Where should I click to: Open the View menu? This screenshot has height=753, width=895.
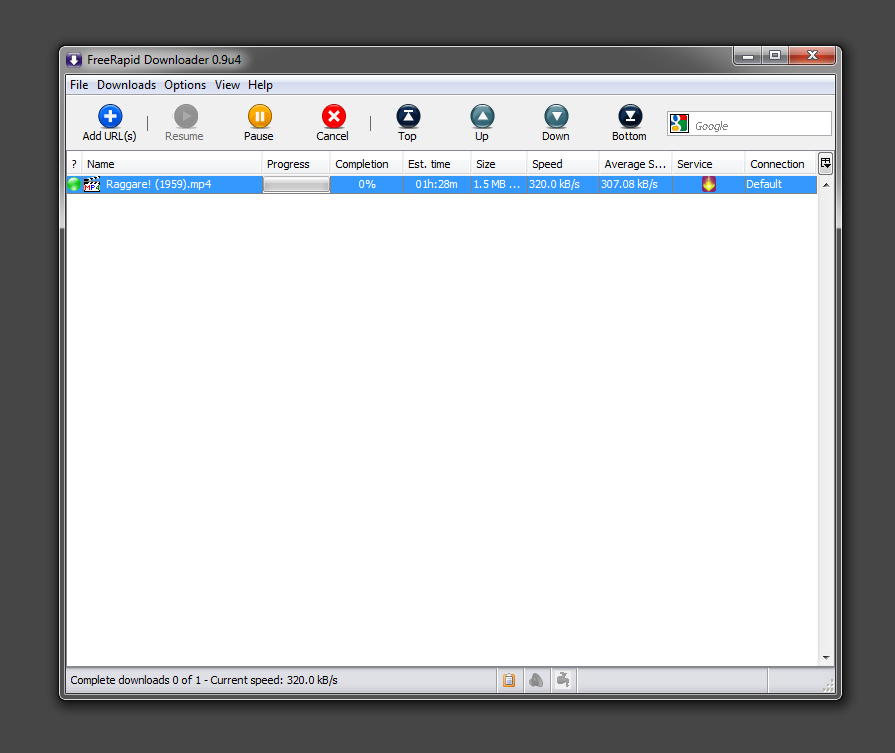(x=227, y=85)
